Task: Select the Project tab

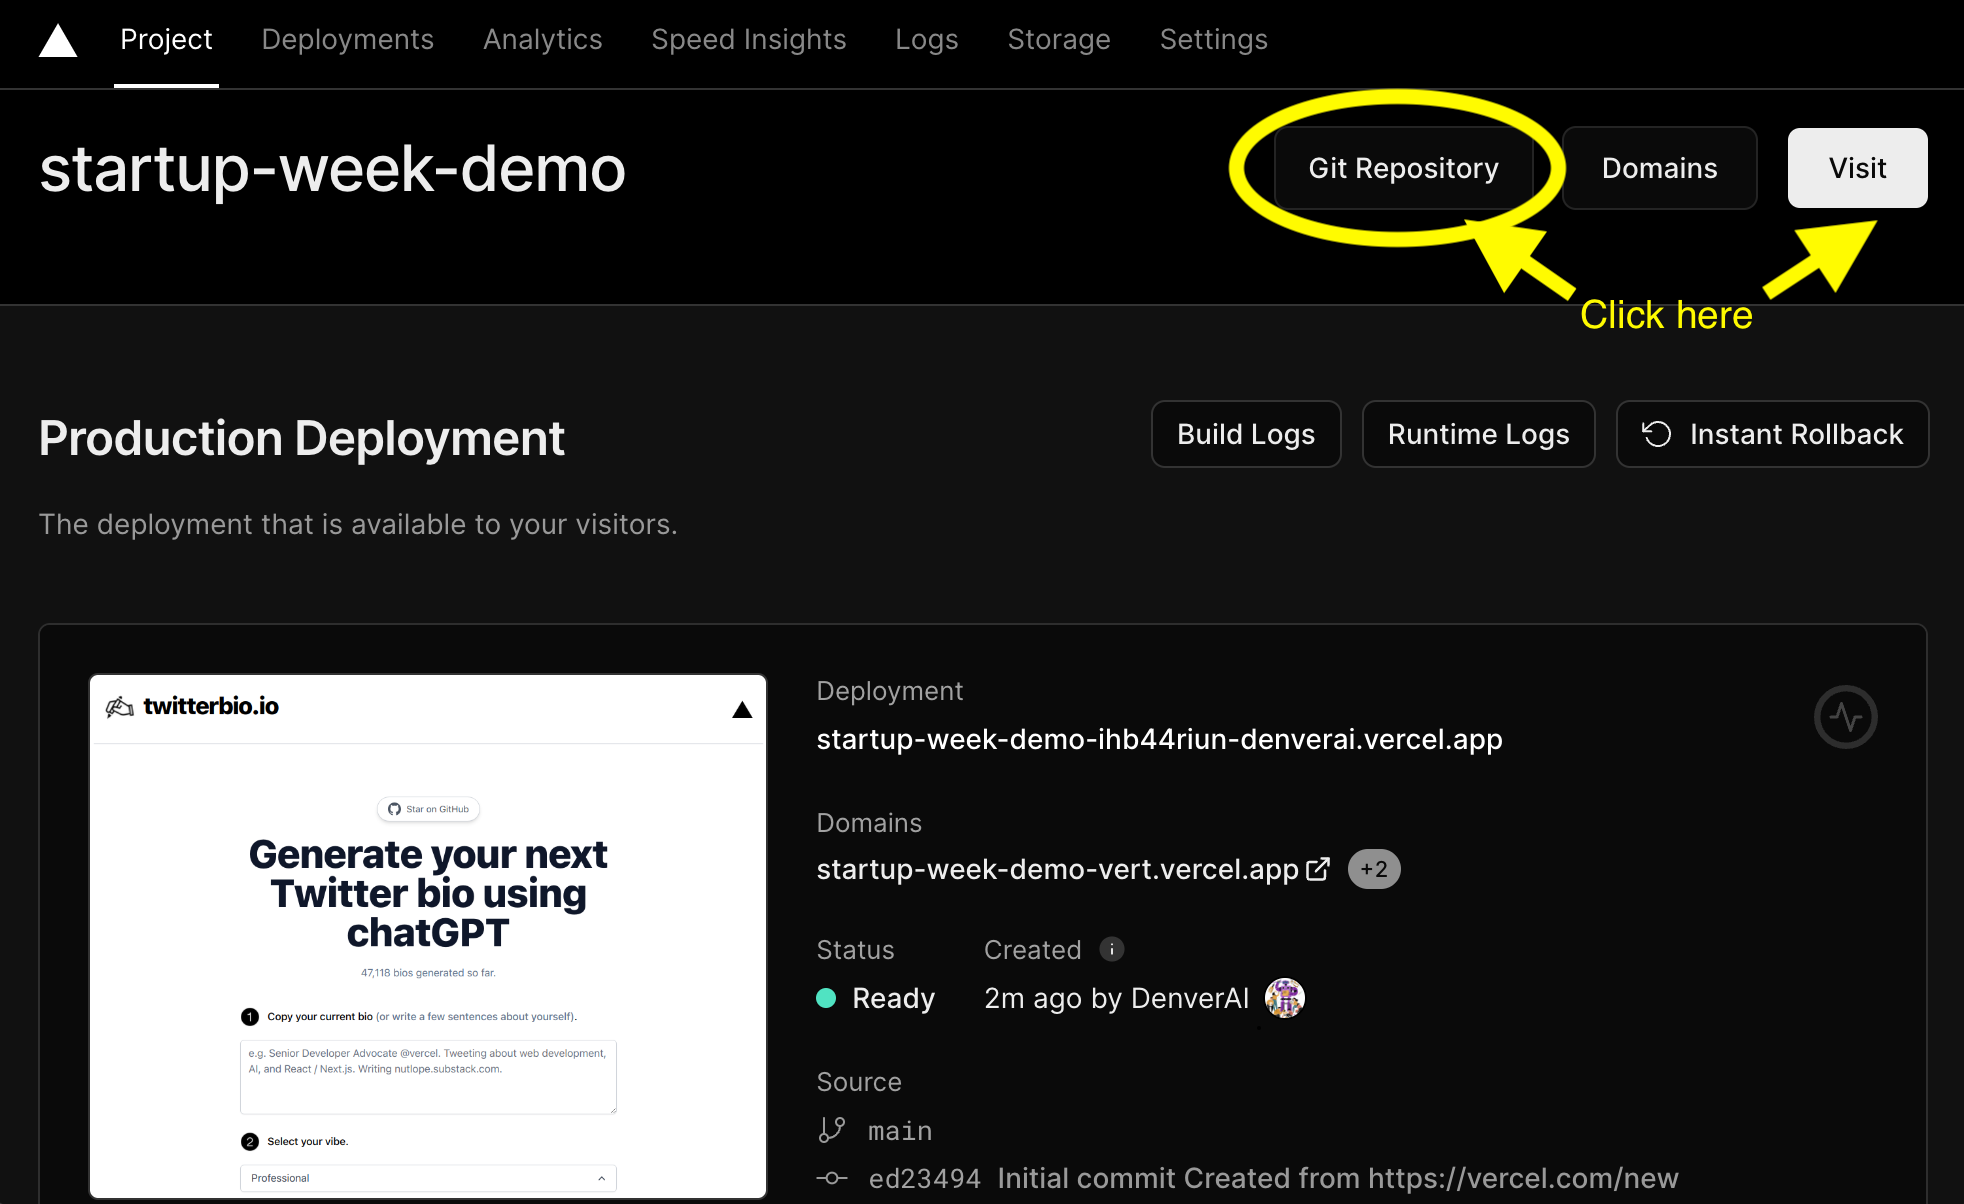Action: pos(166,39)
